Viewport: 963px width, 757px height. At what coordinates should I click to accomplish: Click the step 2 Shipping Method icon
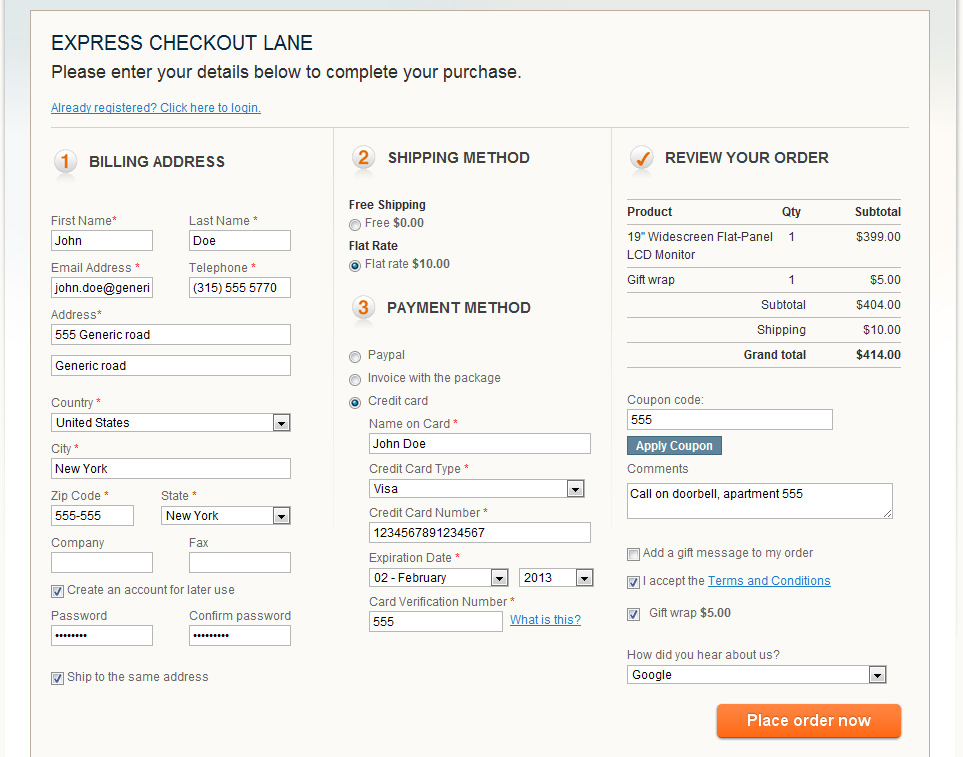pos(363,158)
